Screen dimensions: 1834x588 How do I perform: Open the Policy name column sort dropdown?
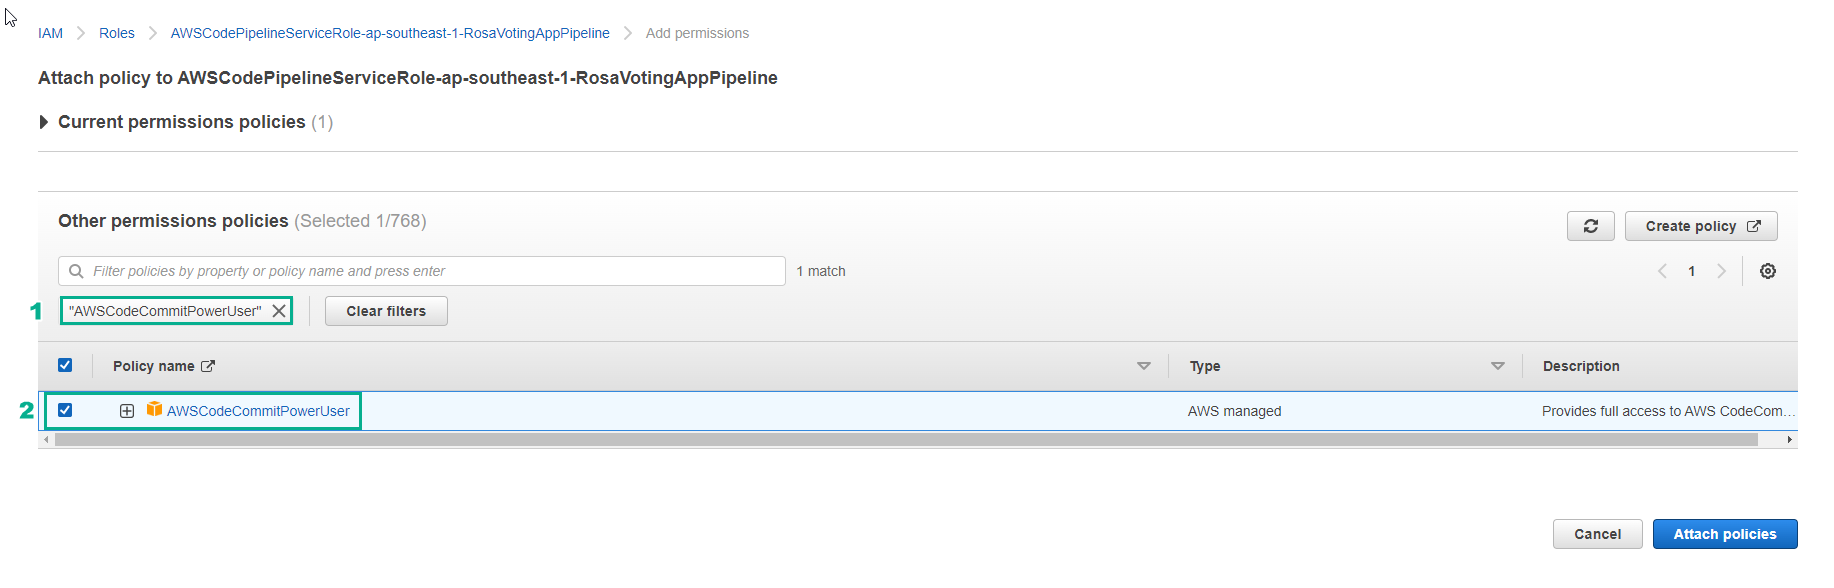tap(1143, 366)
